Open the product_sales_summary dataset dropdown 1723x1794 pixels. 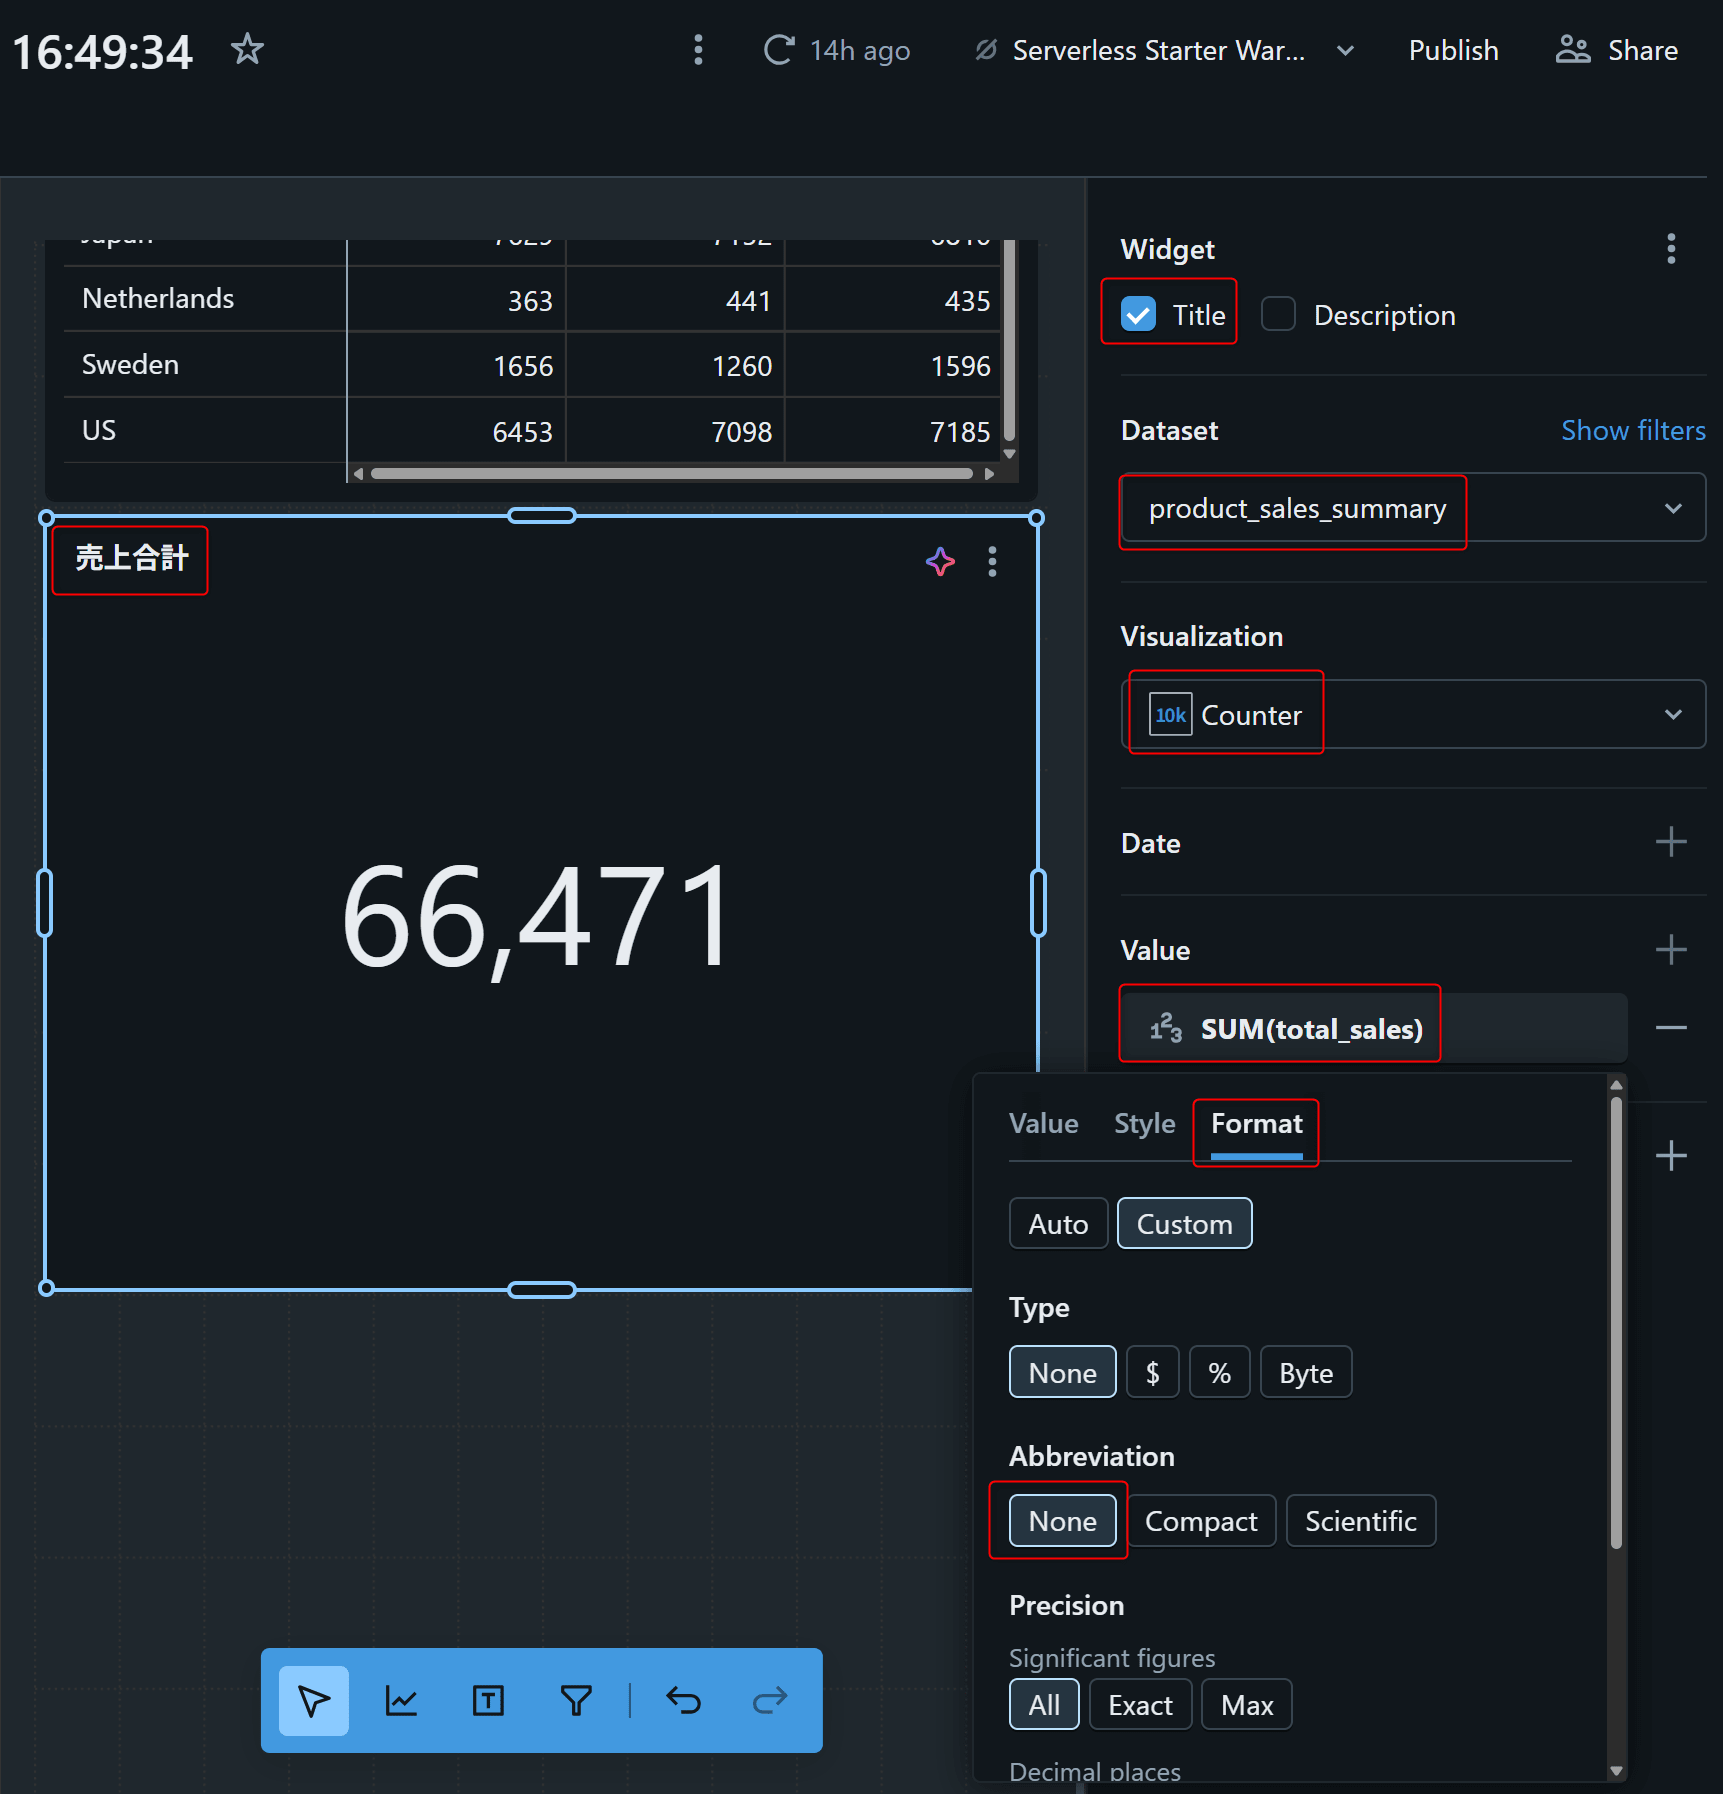click(x=1412, y=509)
